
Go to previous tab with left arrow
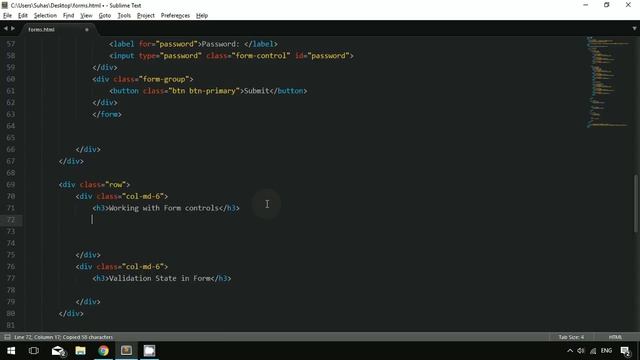click(5, 29)
